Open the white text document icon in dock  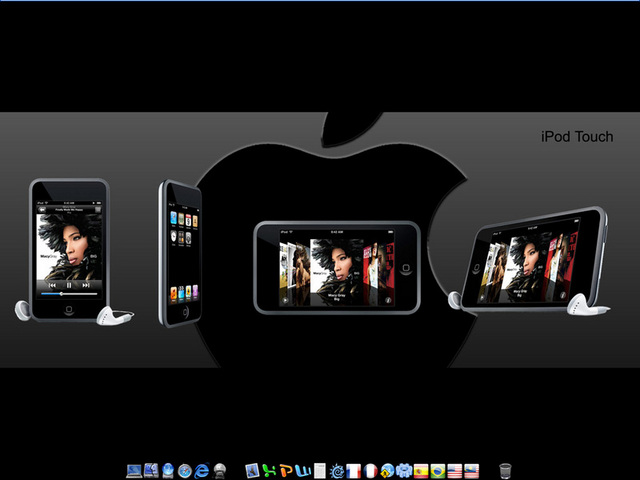pos(320,471)
